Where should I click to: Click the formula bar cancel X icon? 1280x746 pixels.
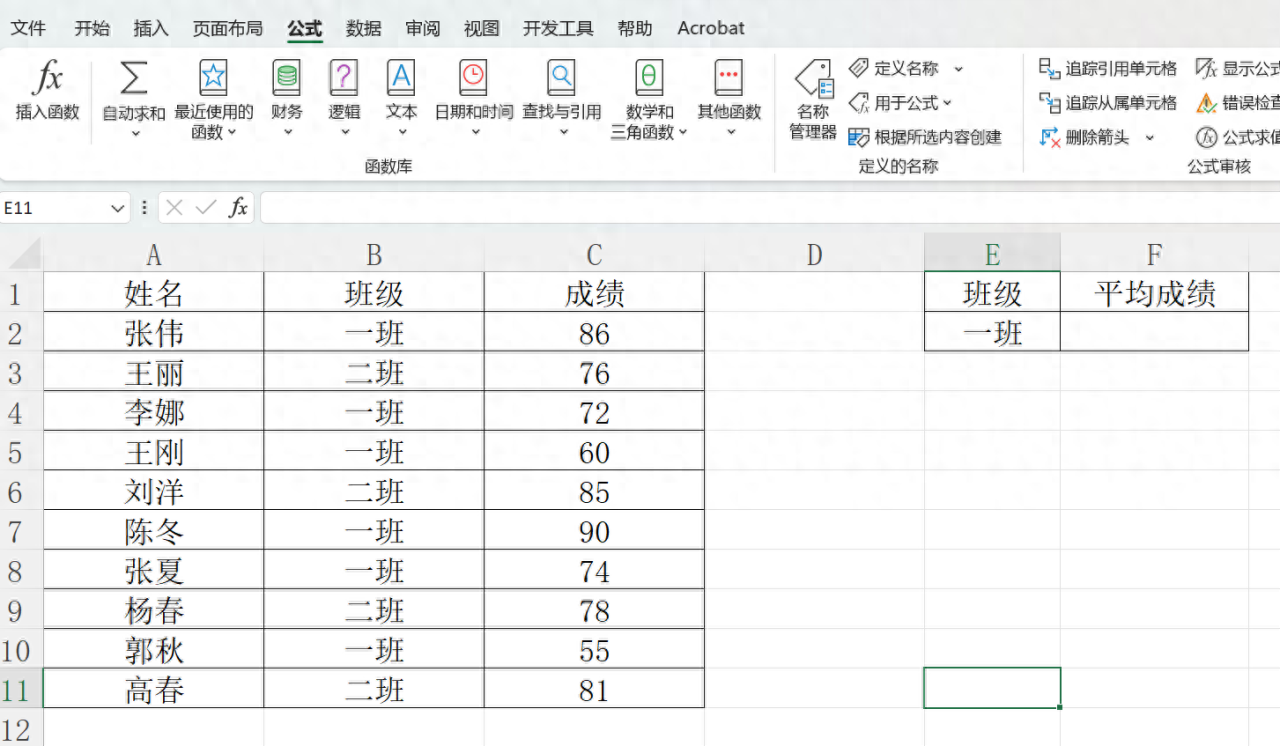coord(174,207)
